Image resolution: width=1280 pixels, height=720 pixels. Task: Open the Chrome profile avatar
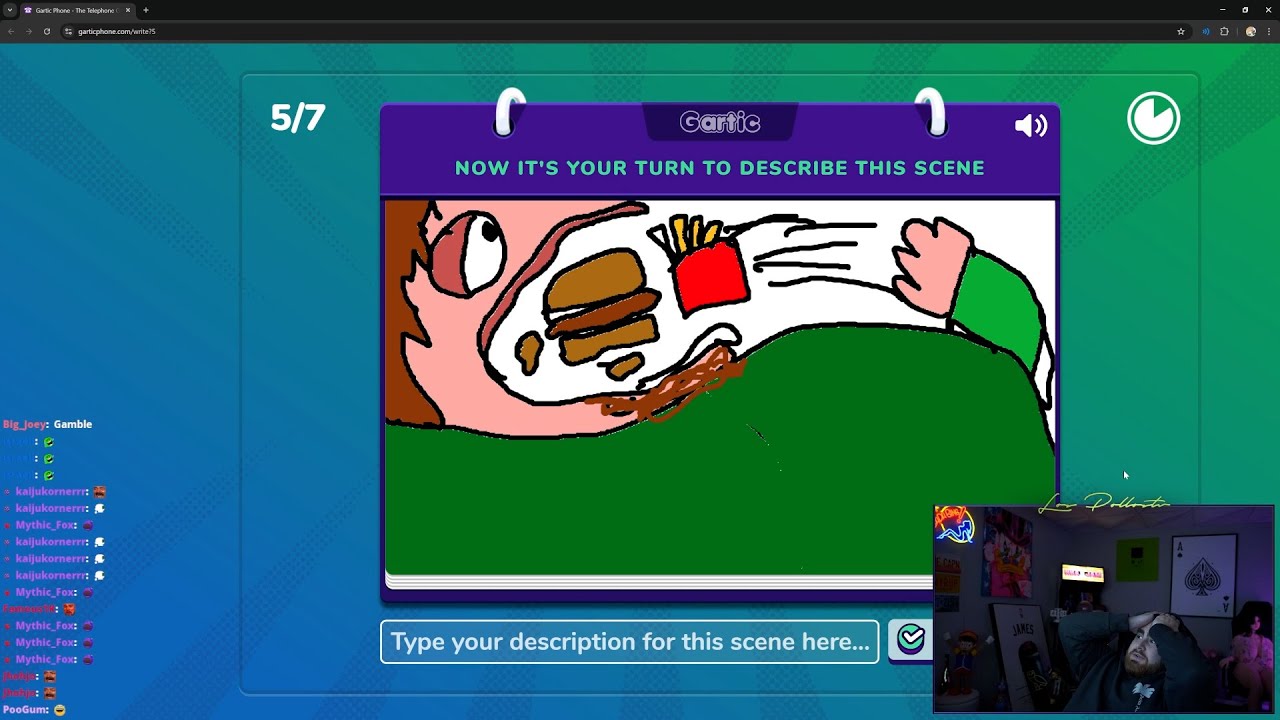tap(1251, 31)
